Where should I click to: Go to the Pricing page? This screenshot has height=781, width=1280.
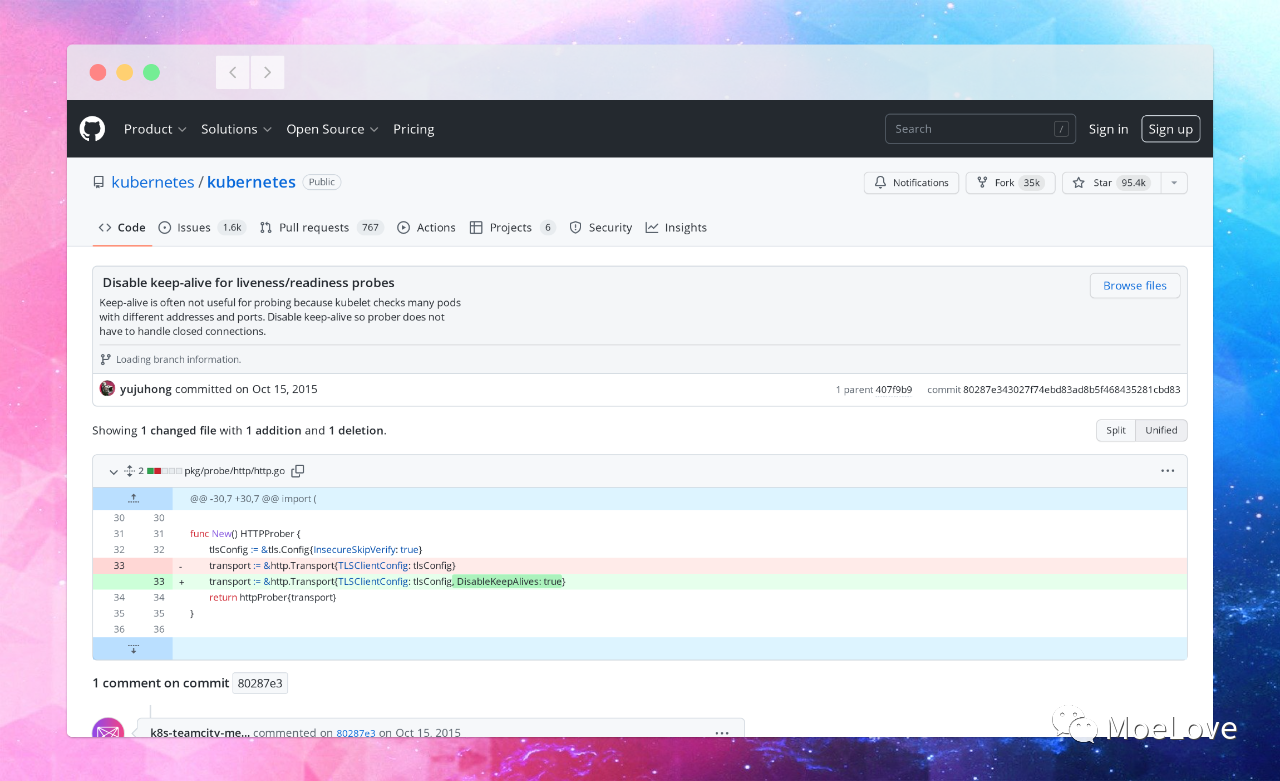(x=413, y=129)
